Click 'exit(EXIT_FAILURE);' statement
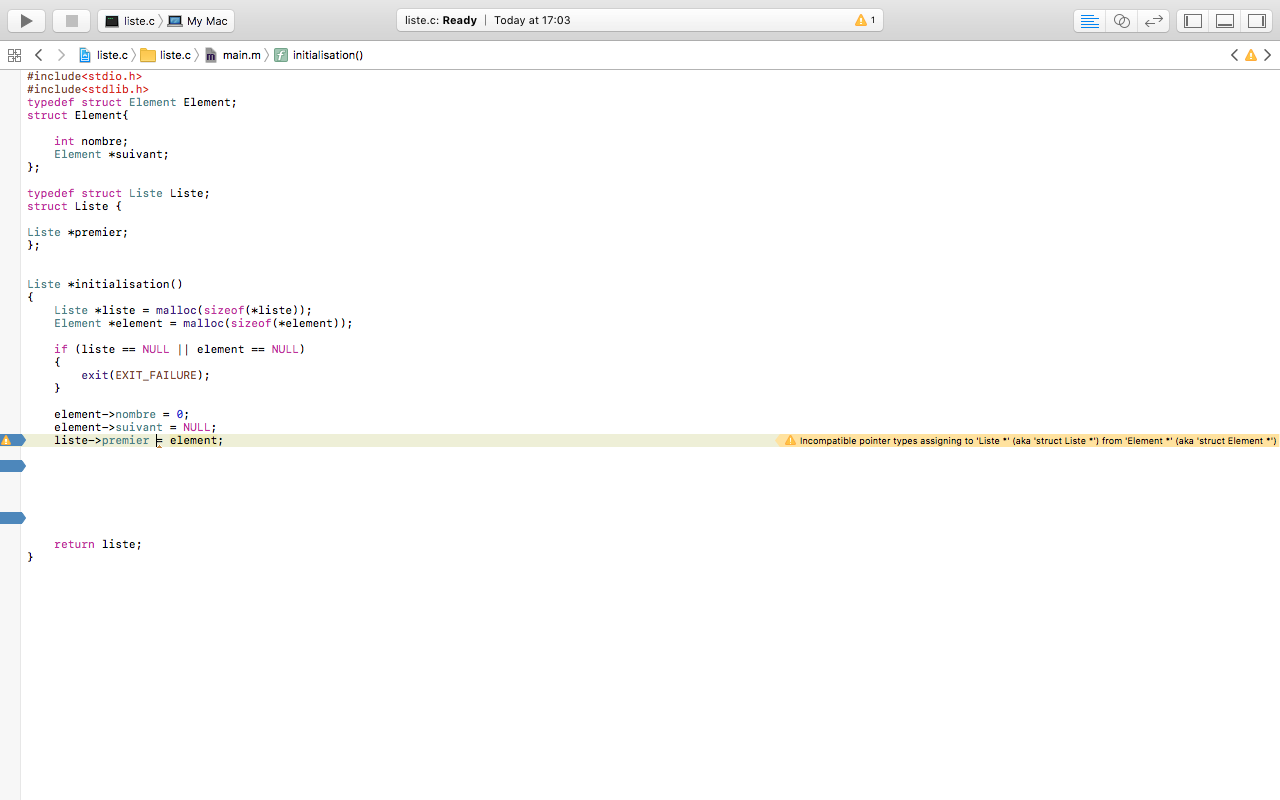1280x800 pixels. (146, 375)
